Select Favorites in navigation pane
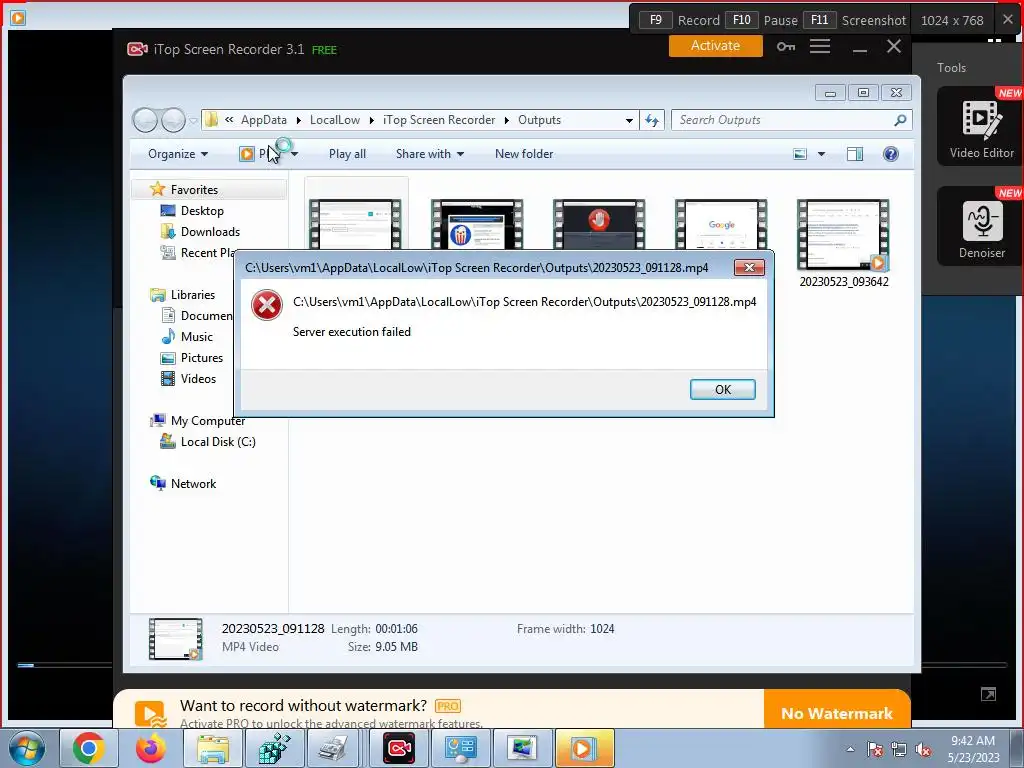 tap(194, 190)
